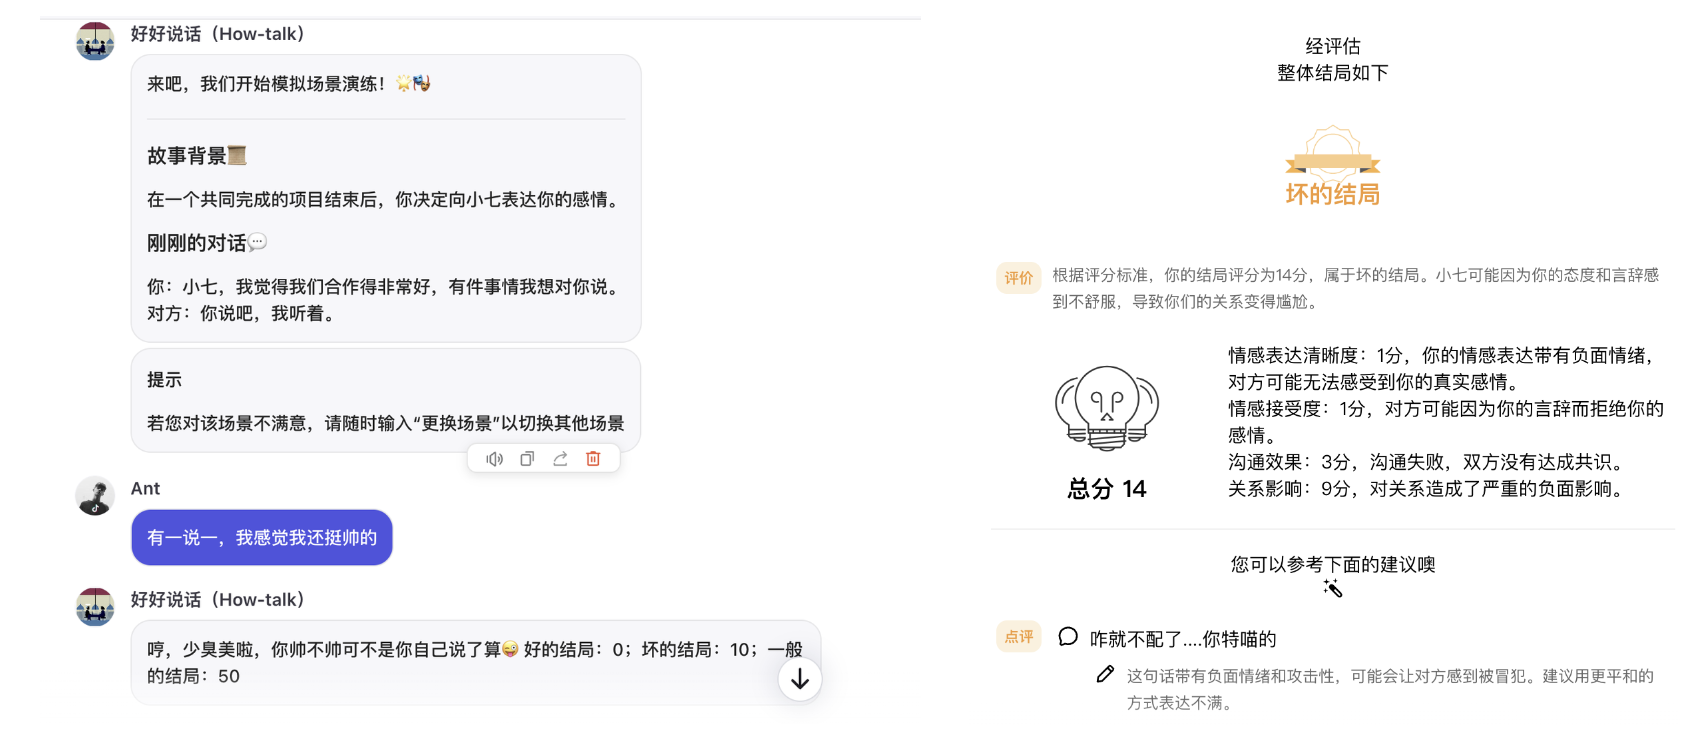Click the 点评 orange tag

point(1019,637)
